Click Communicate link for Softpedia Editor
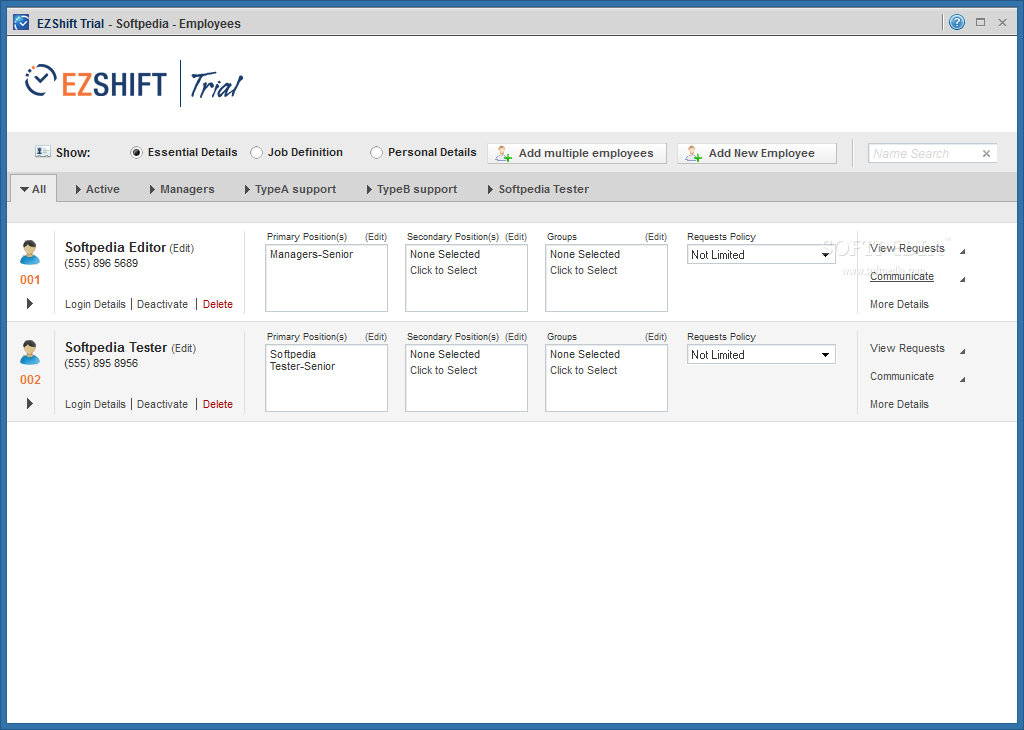The width and height of the screenshot is (1024, 730). tap(902, 276)
